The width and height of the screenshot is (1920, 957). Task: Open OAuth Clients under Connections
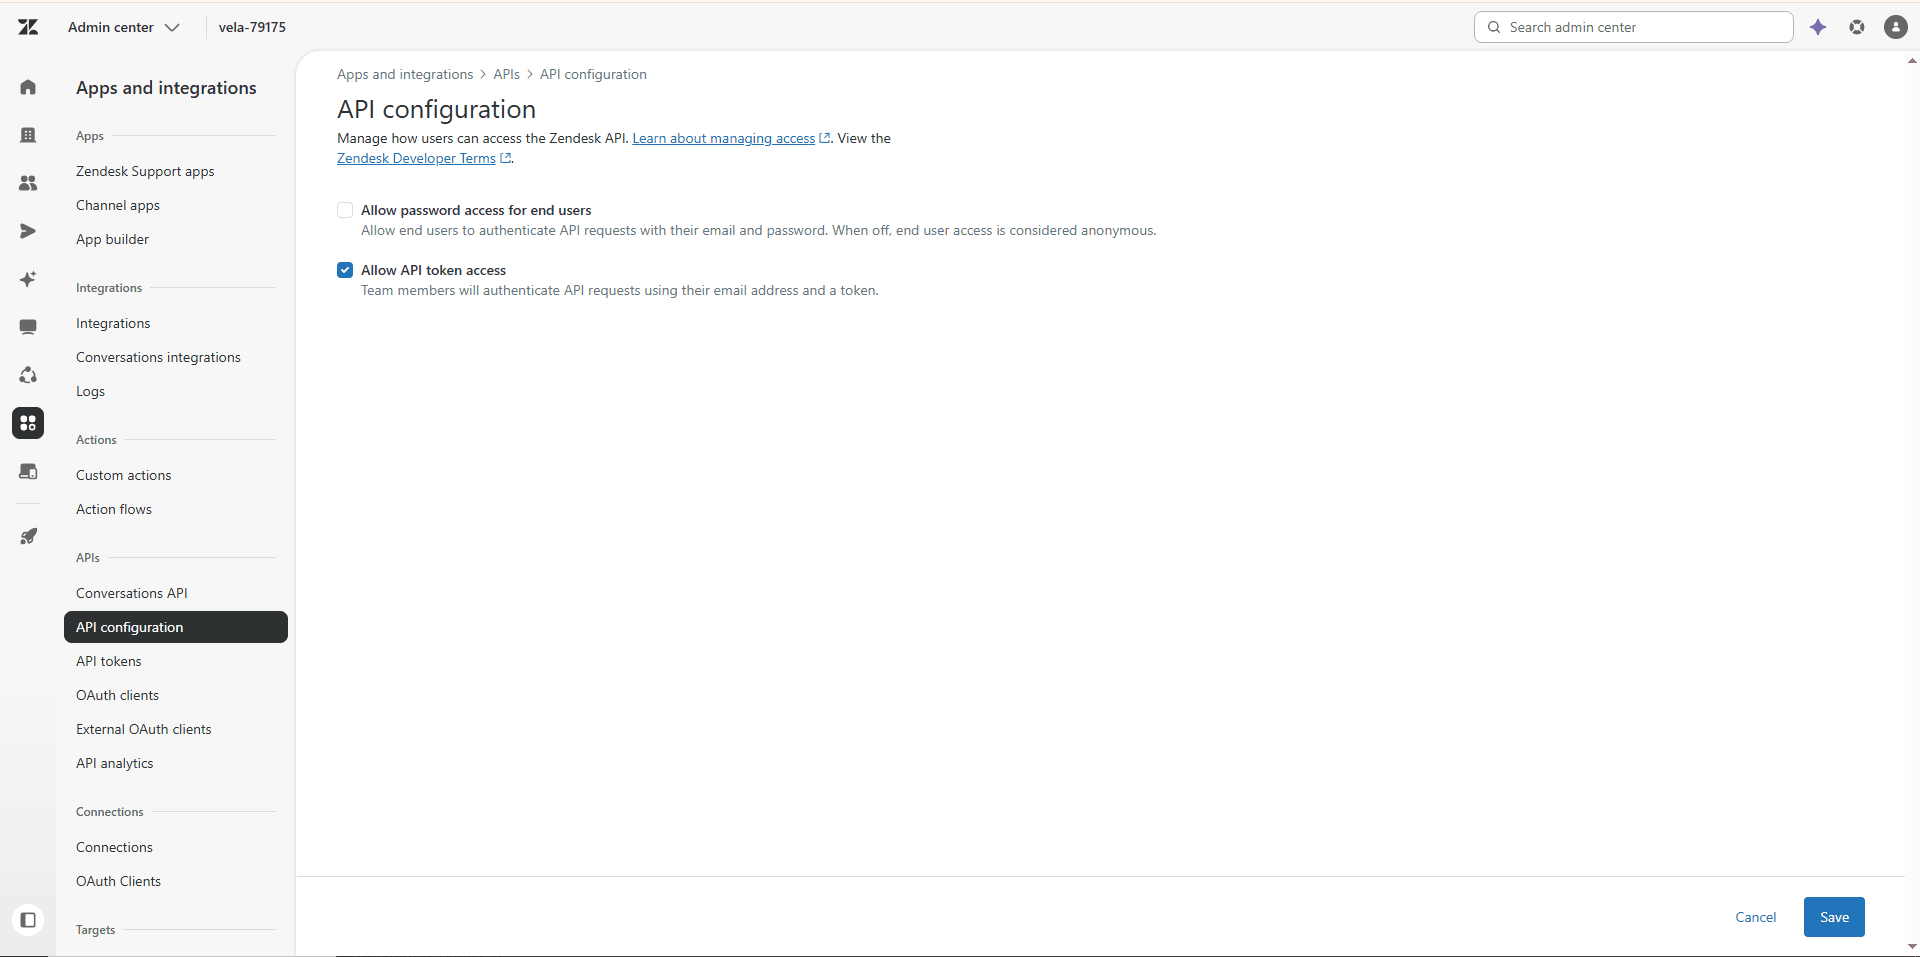point(118,881)
